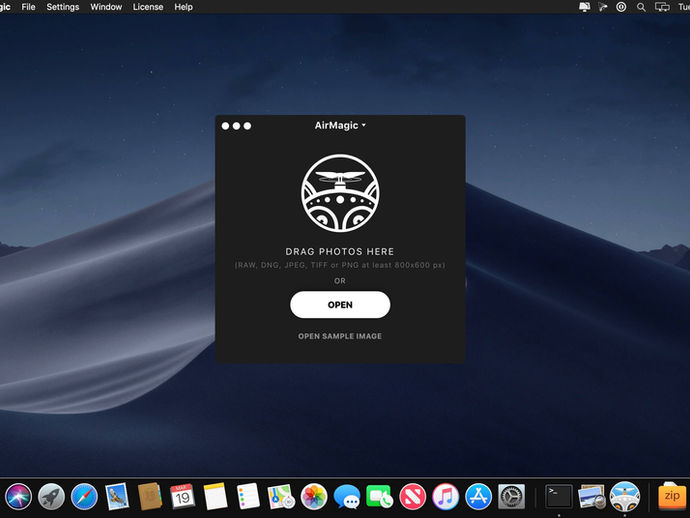Open the zip folder in Dock

(x=672, y=496)
